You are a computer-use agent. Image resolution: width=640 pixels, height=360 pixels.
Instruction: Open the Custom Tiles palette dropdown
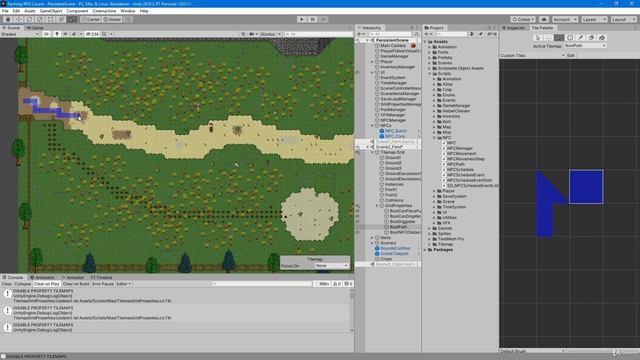(x=532, y=56)
